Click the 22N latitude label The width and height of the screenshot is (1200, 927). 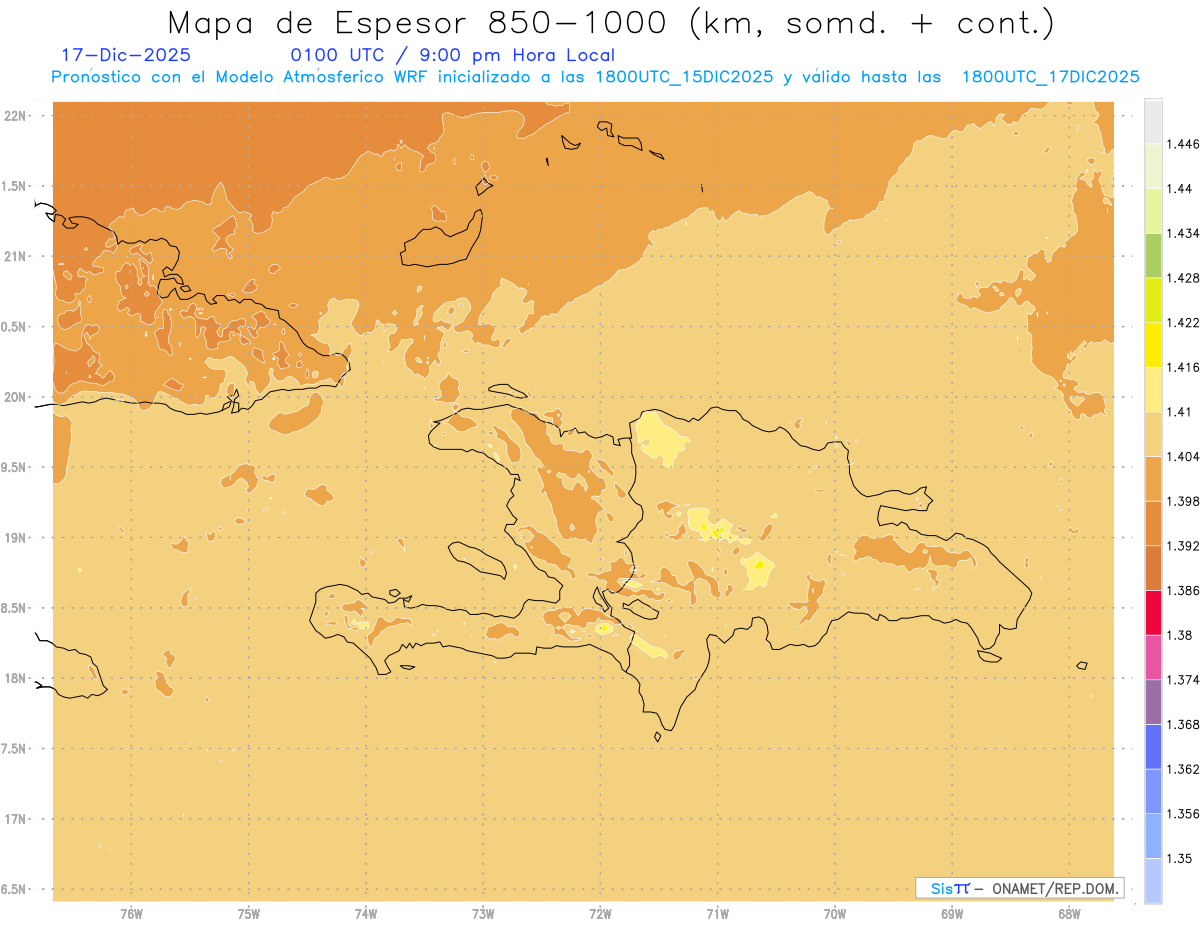tap(17, 115)
